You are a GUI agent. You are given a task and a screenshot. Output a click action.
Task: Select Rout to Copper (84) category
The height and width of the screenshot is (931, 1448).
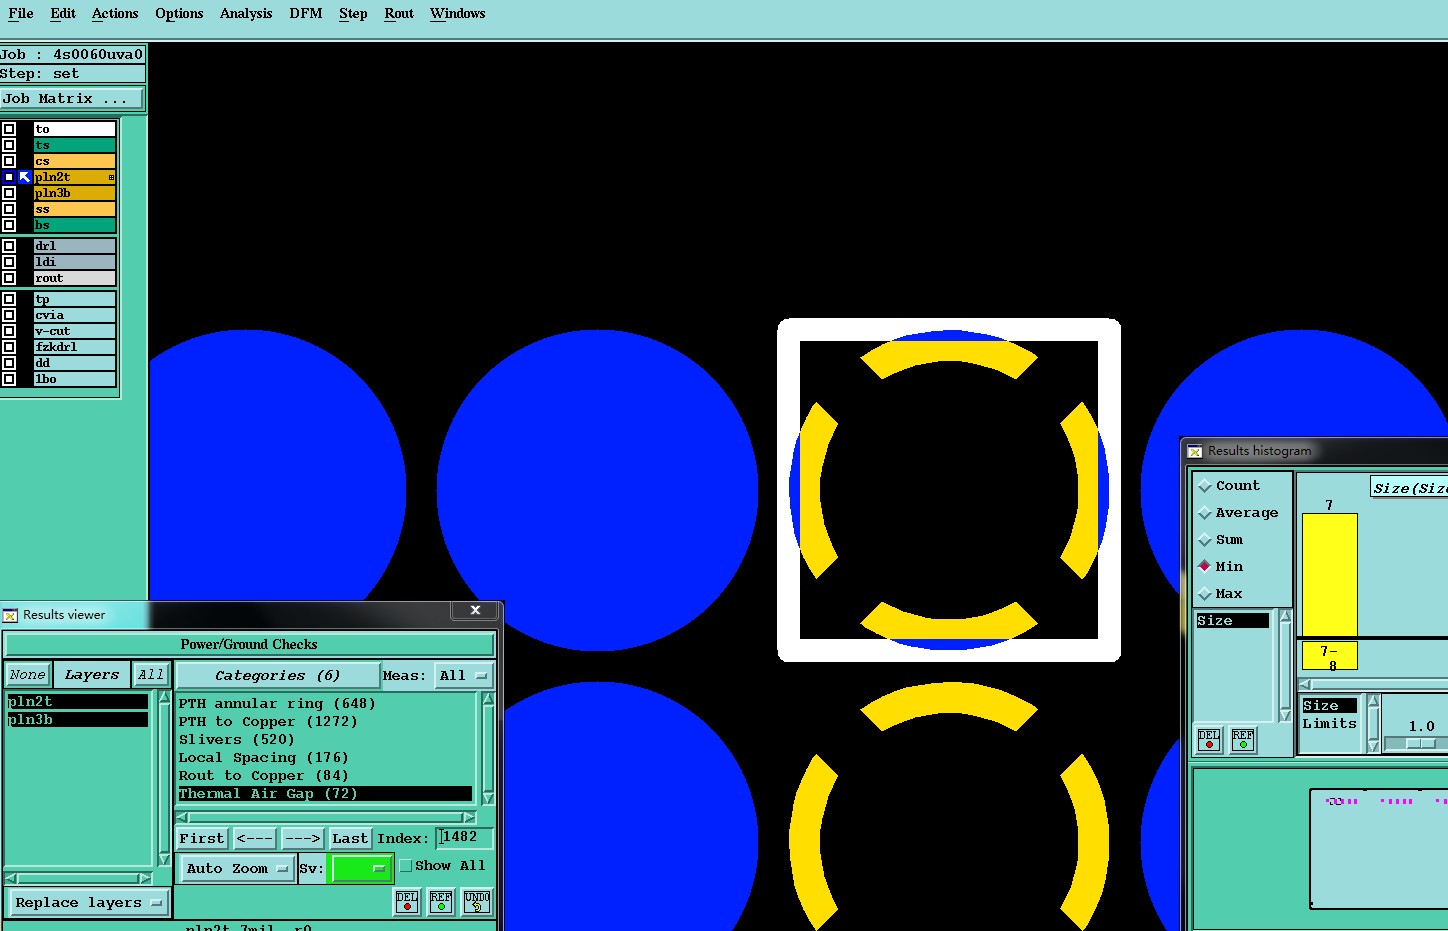click(x=263, y=776)
